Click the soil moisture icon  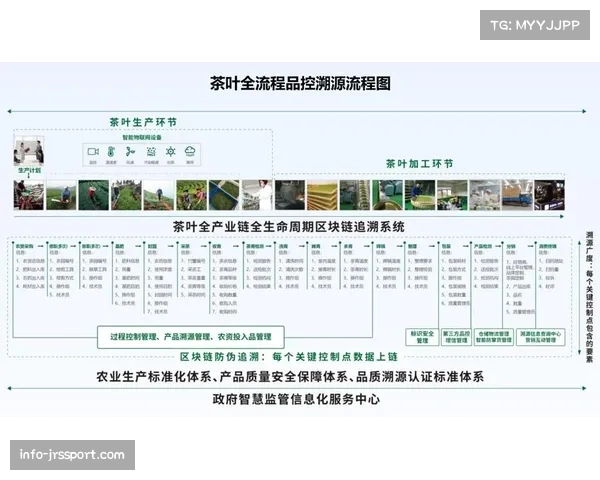click(x=151, y=152)
